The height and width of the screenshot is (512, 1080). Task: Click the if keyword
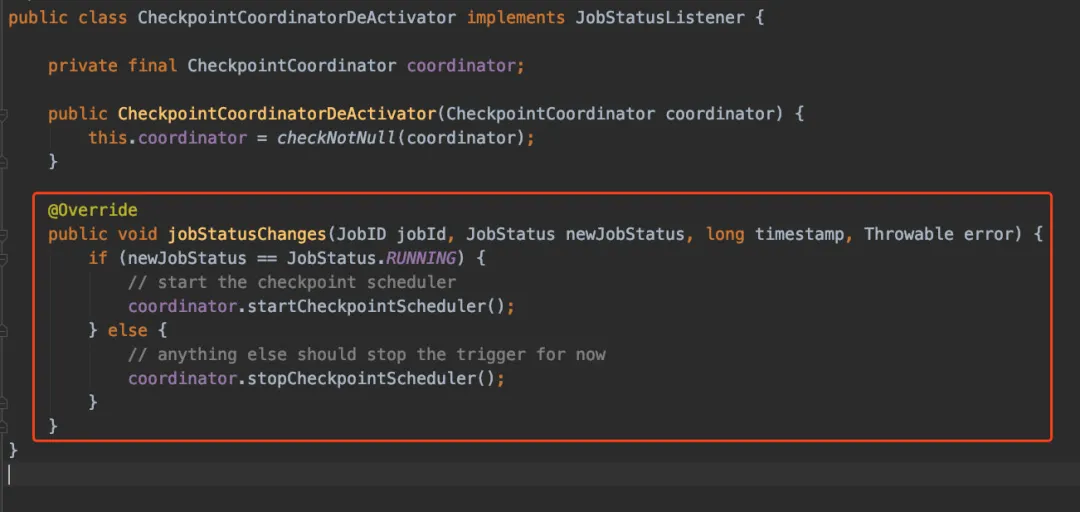pos(98,258)
